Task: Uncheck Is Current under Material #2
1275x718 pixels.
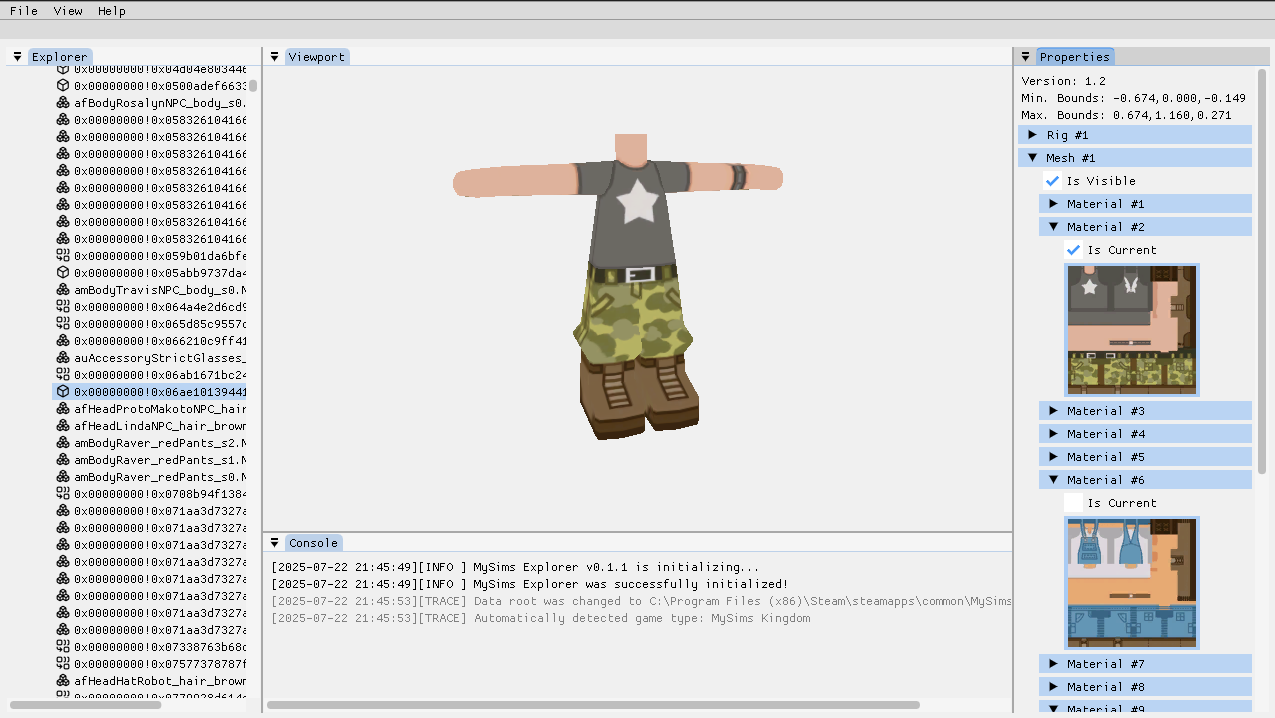Action: [1073, 250]
